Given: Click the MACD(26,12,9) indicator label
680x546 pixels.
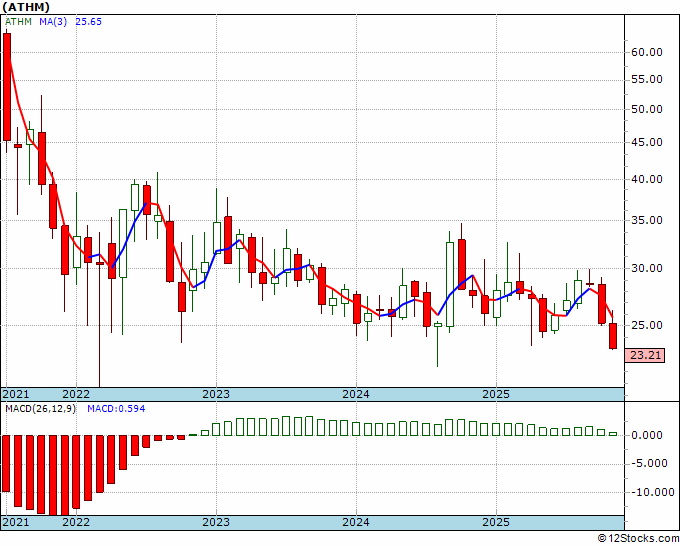Looking at the screenshot, I should [x=40, y=409].
